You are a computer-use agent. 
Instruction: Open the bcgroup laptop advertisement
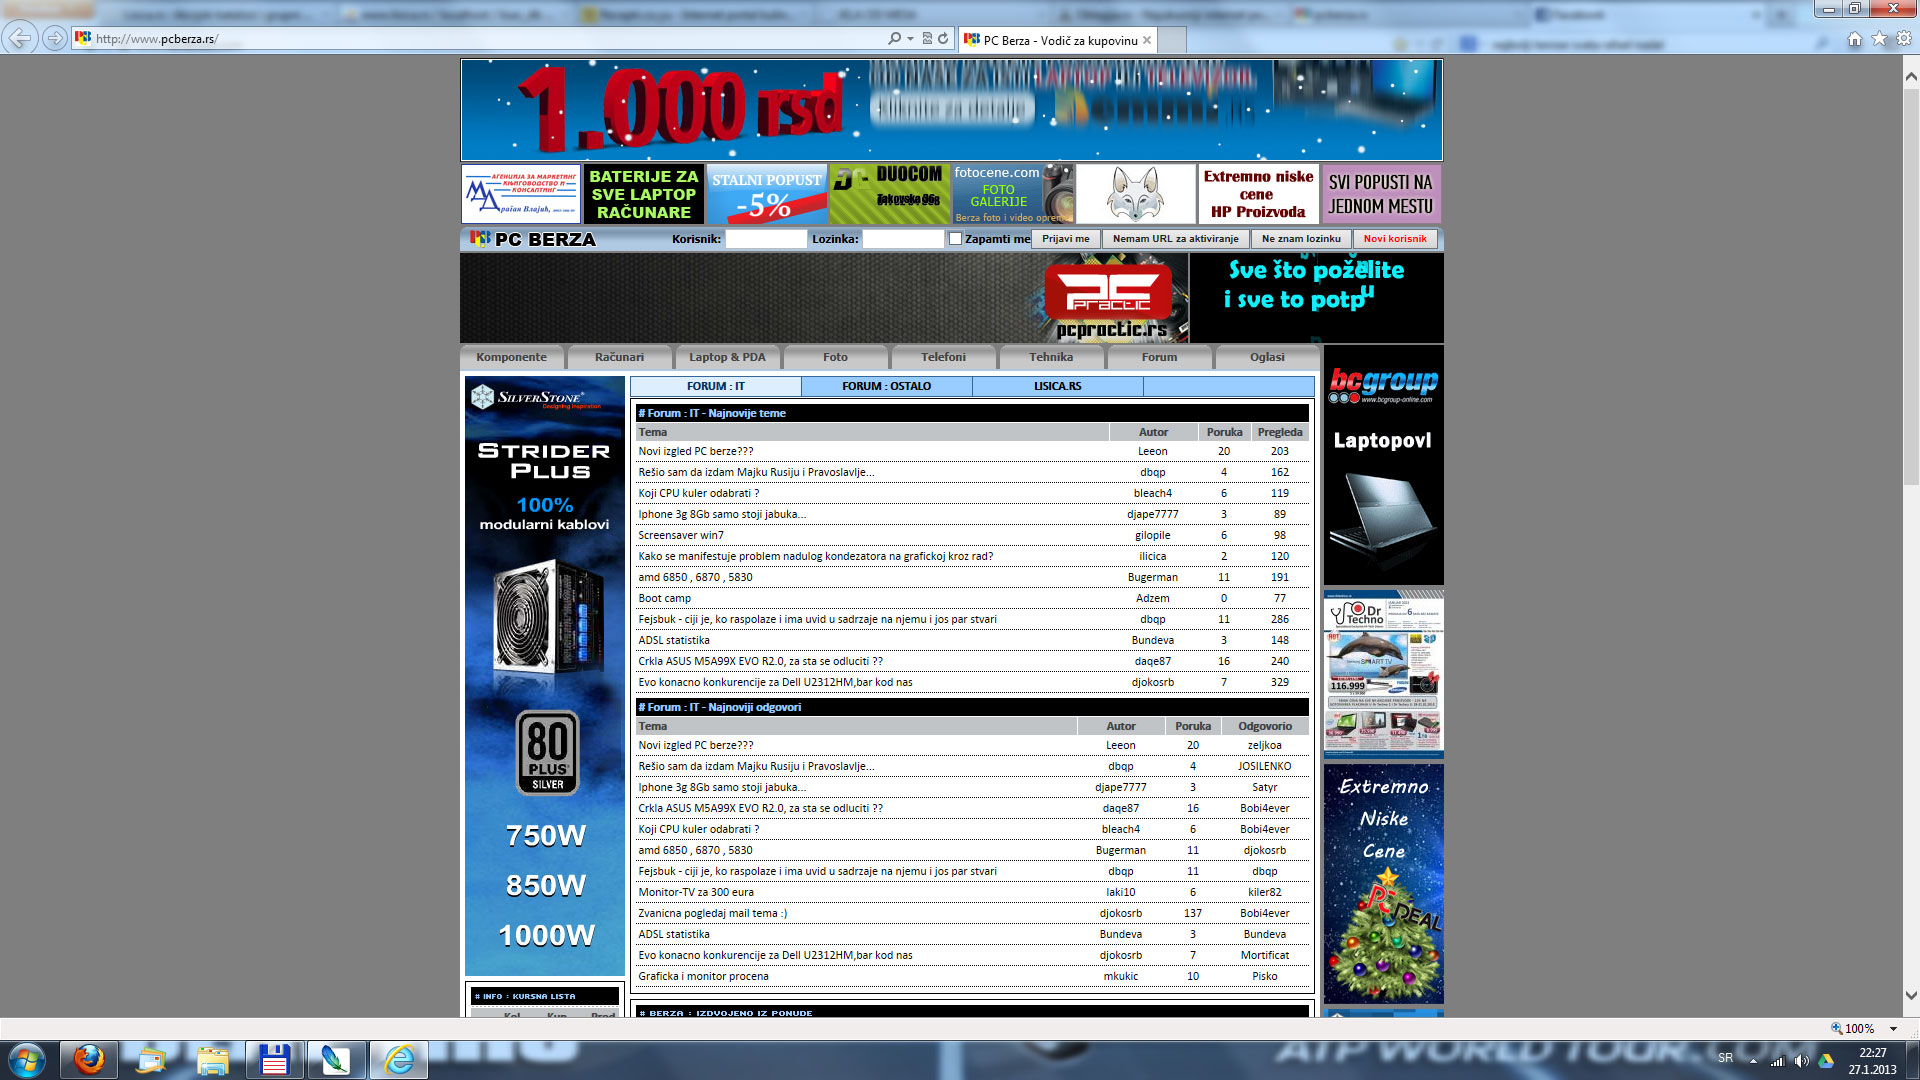click(x=1383, y=466)
